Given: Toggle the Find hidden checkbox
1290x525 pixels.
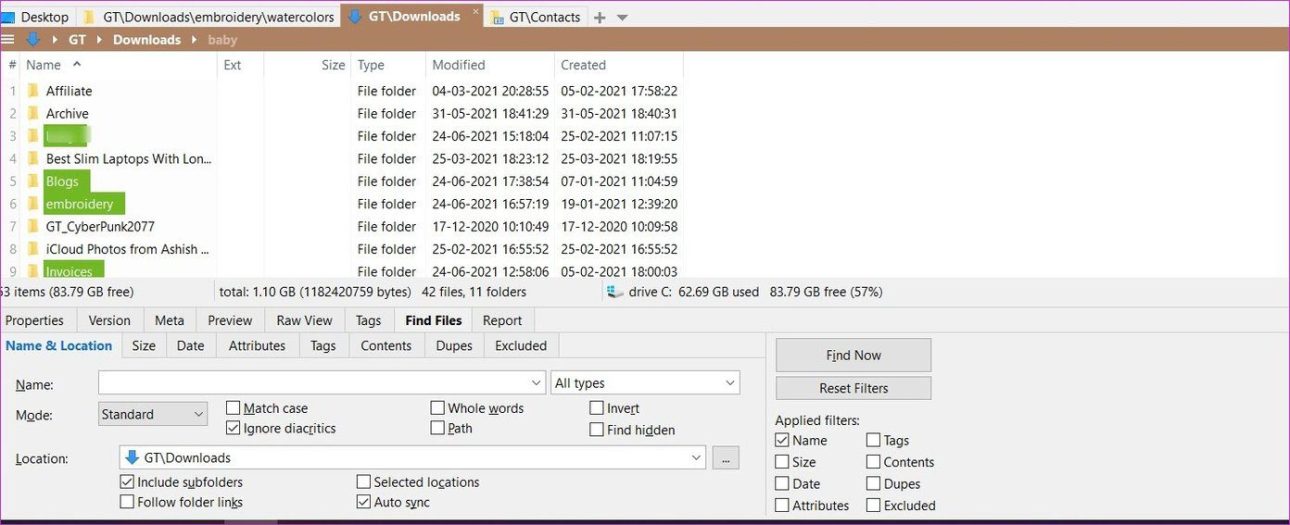Looking at the screenshot, I should pos(597,430).
